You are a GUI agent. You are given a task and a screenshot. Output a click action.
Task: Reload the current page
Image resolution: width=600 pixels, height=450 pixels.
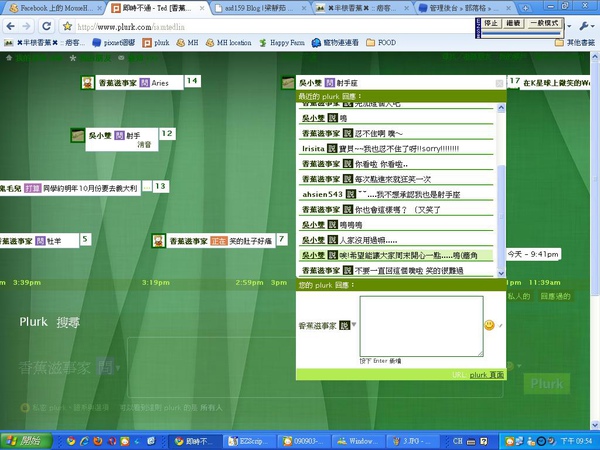pos(47,26)
